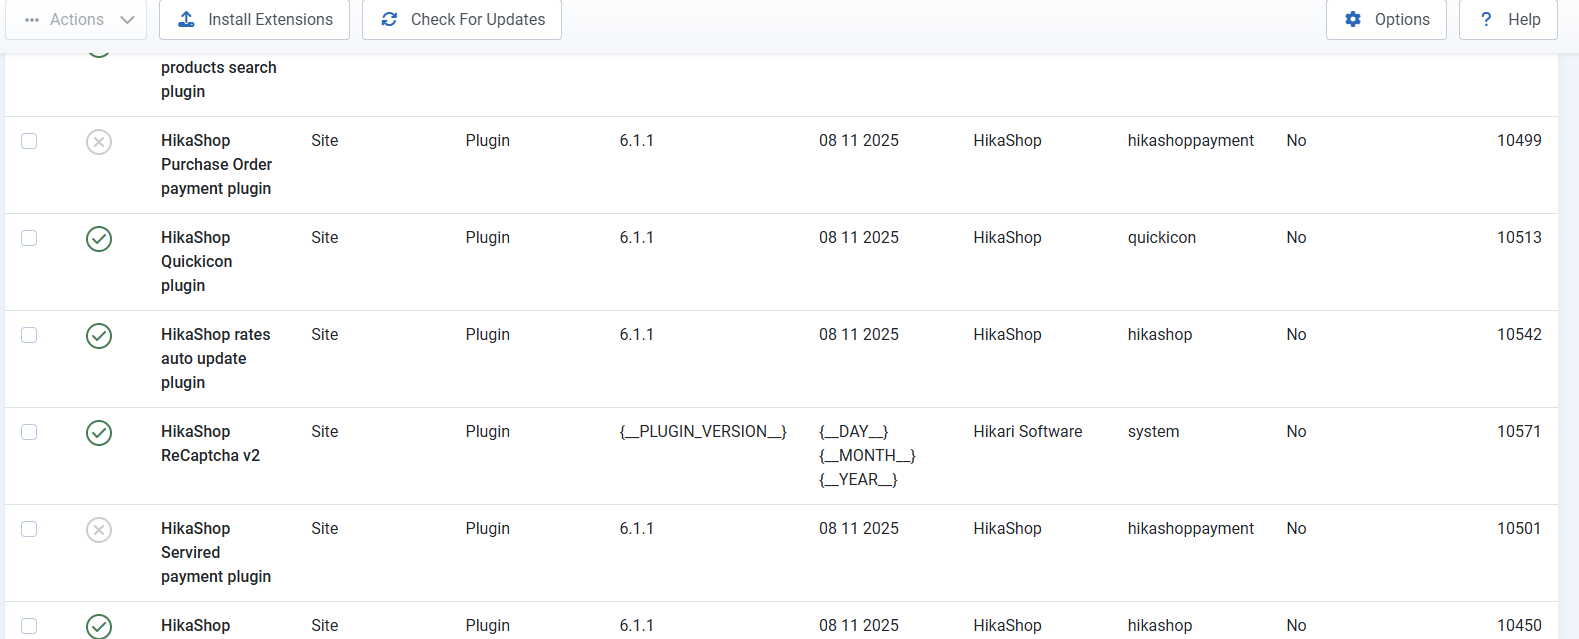Click the question mark Help icon
Viewport: 1579px width, 639px height.
pos(1486,19)
